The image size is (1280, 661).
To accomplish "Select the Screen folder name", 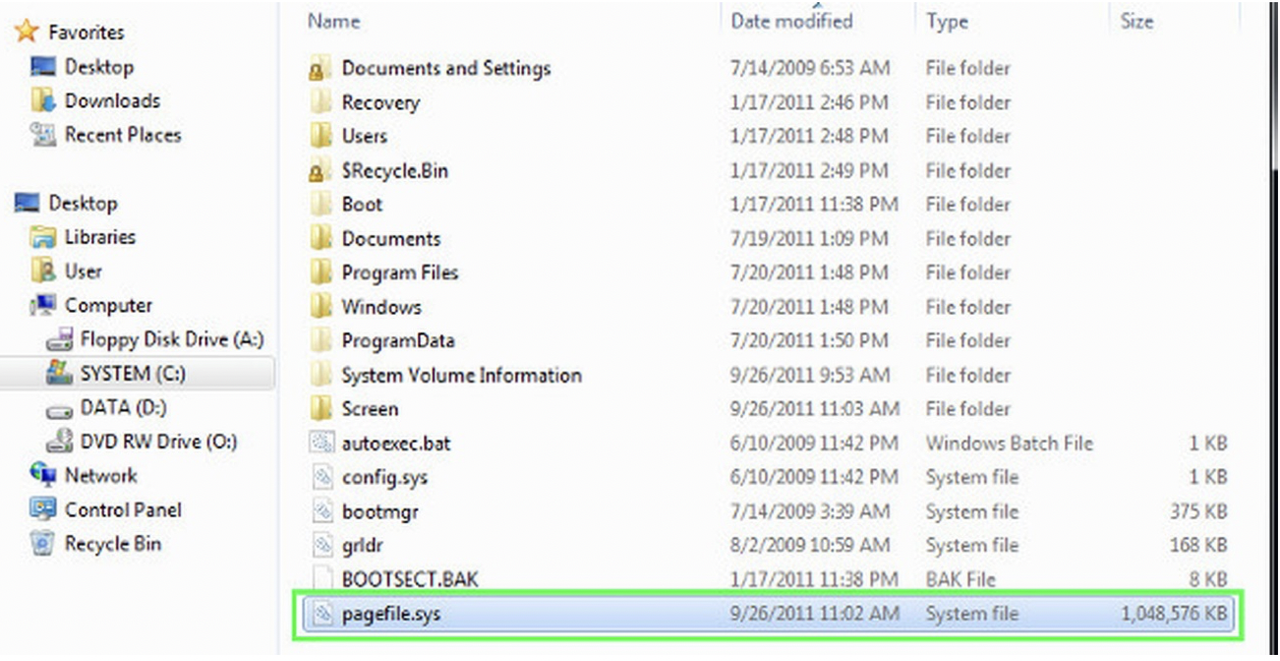I will 370,409.
